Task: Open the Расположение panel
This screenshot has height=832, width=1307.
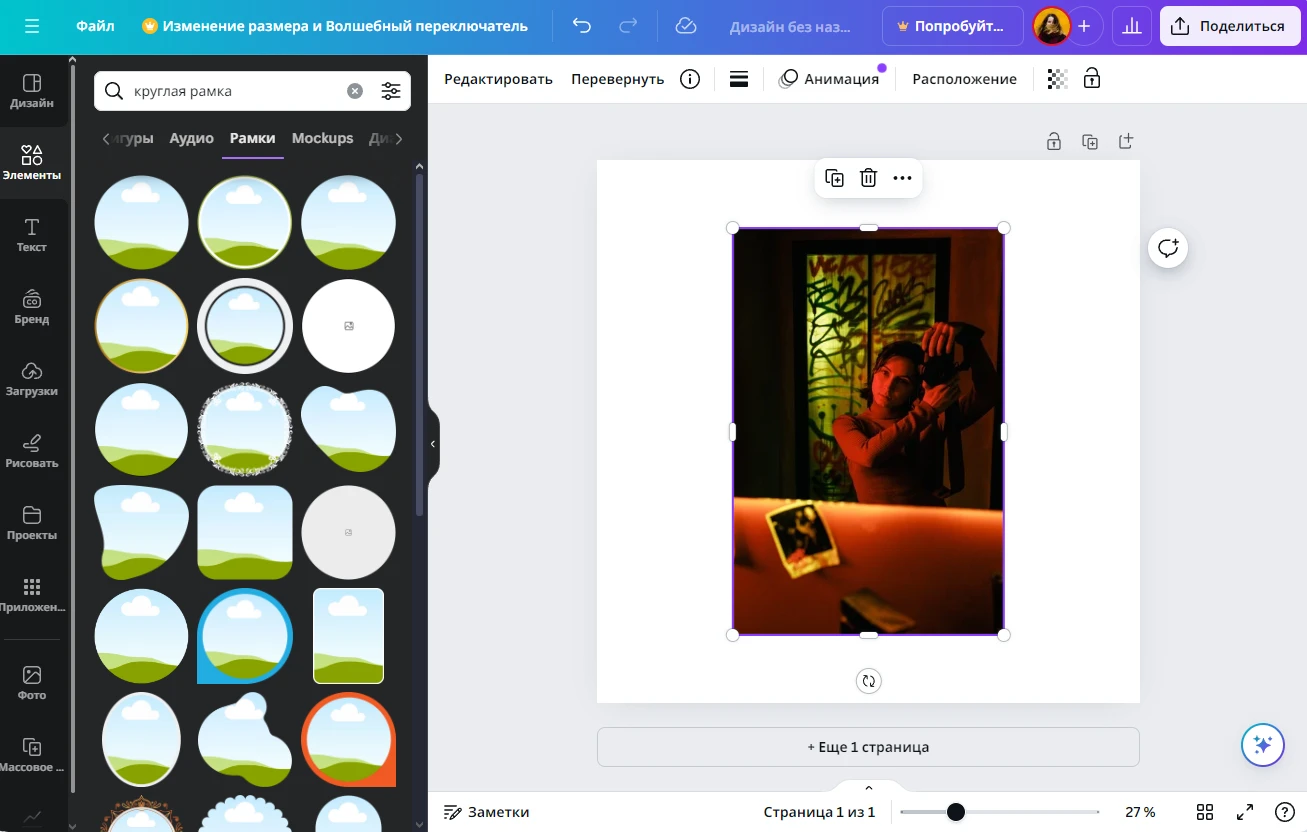Action: coord(964,79)
